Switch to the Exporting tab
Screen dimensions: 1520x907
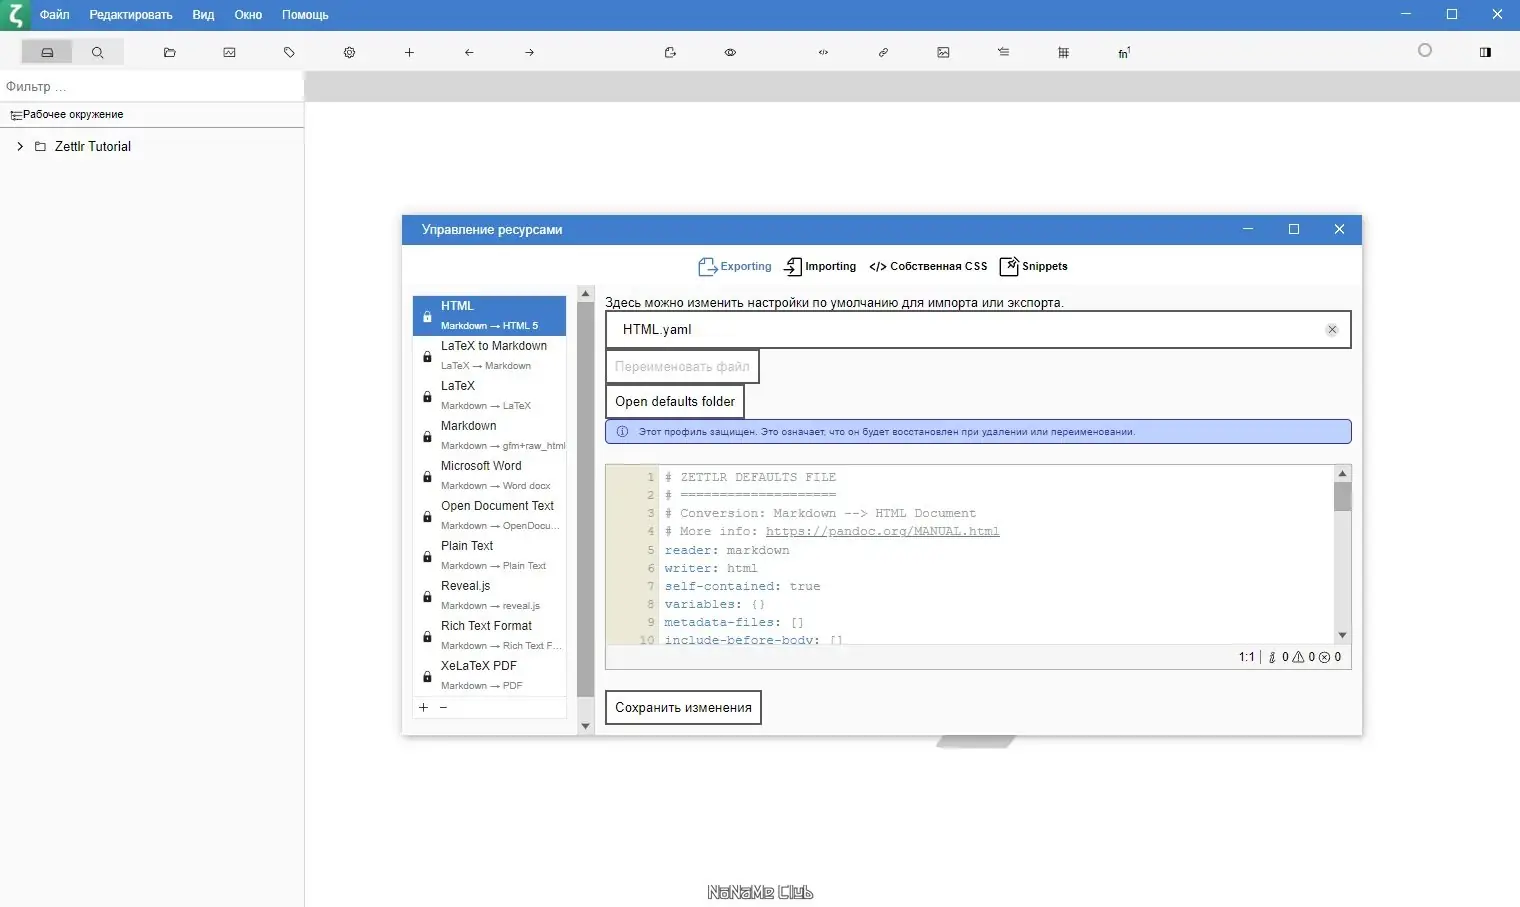click(x=735, y=266)
